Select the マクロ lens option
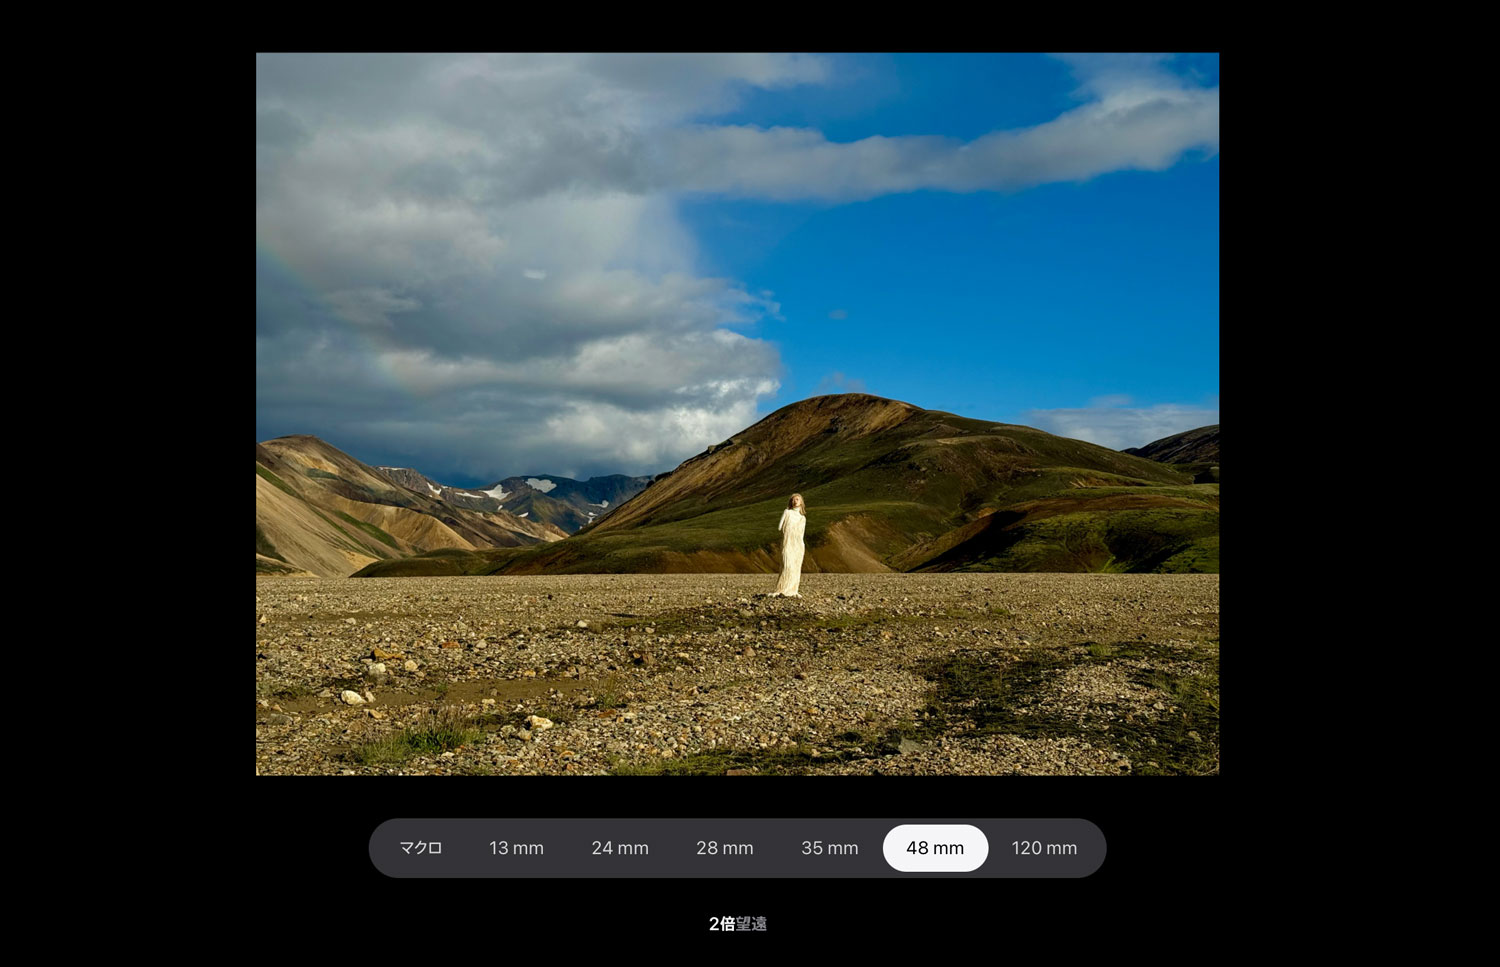This screenshot has height=967, width=1500. click(421, 848)
